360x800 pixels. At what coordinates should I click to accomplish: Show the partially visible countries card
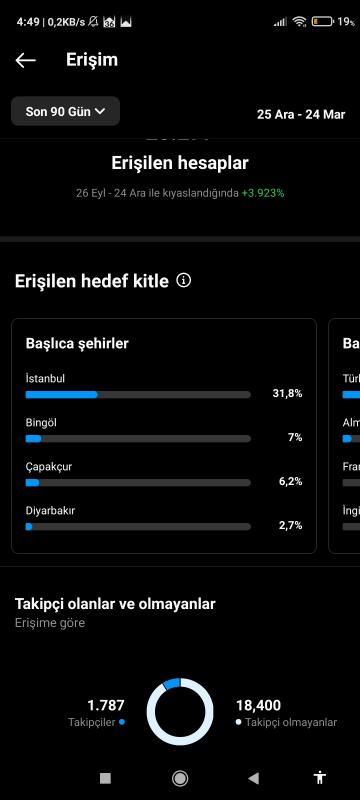tap(344, 436)
